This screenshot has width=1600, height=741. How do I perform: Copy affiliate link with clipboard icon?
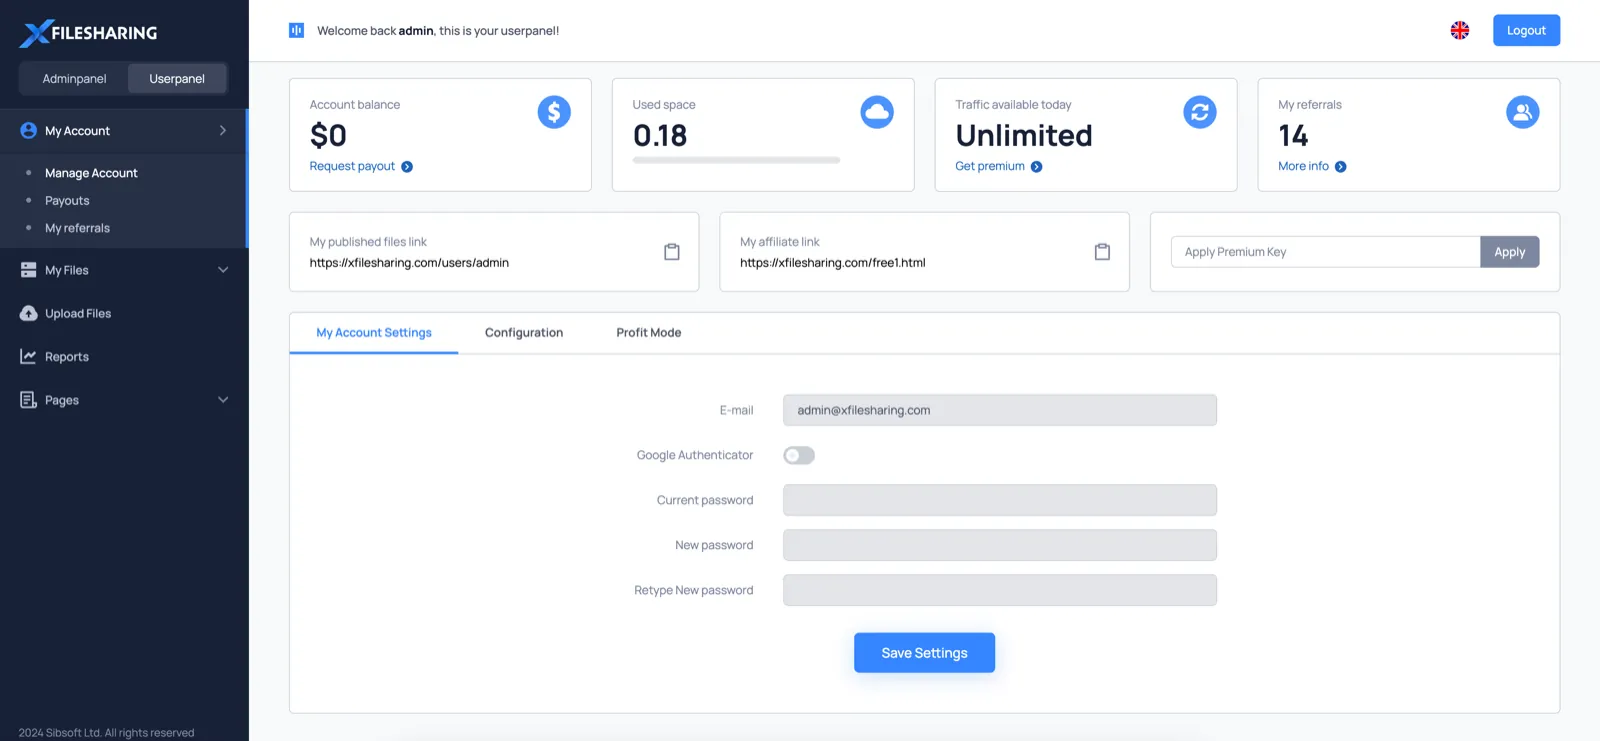1102,252
